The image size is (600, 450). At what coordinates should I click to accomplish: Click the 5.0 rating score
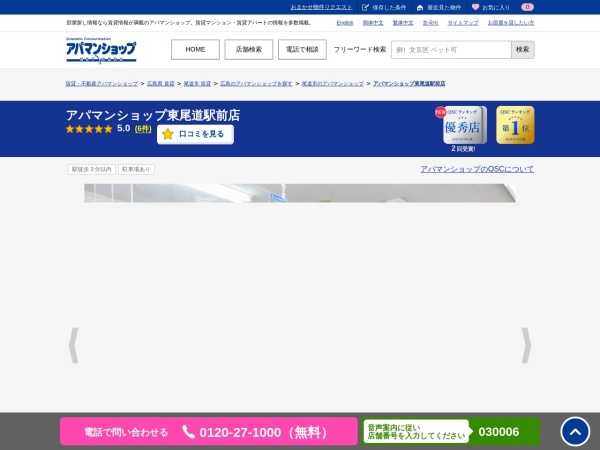pos(124,129)
